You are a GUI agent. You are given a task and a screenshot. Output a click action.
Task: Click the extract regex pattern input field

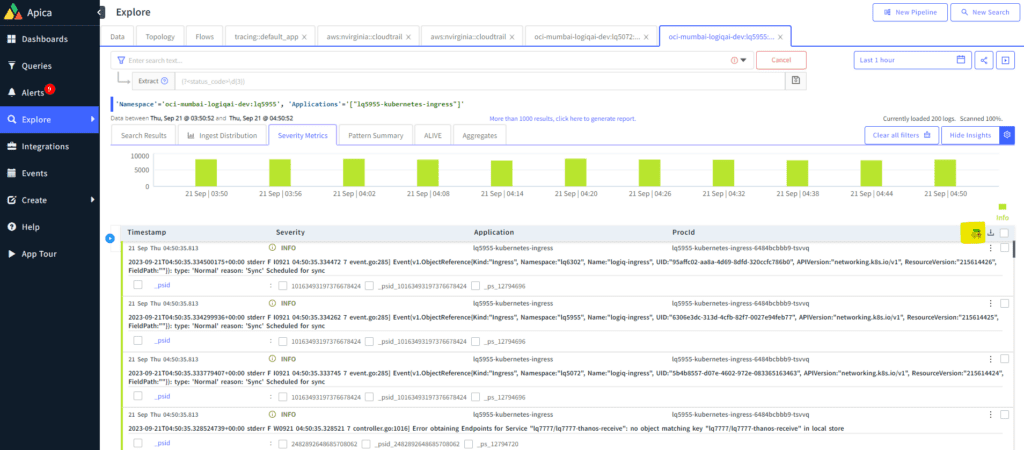[x=480, y=81]
